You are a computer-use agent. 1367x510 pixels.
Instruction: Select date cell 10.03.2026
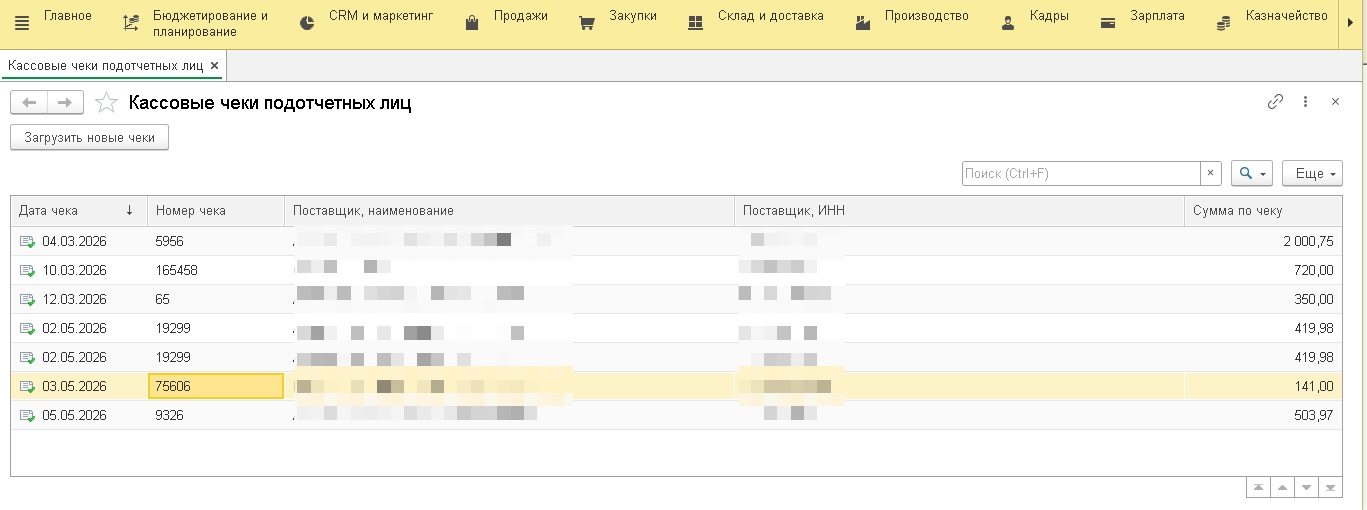point(74,270)
